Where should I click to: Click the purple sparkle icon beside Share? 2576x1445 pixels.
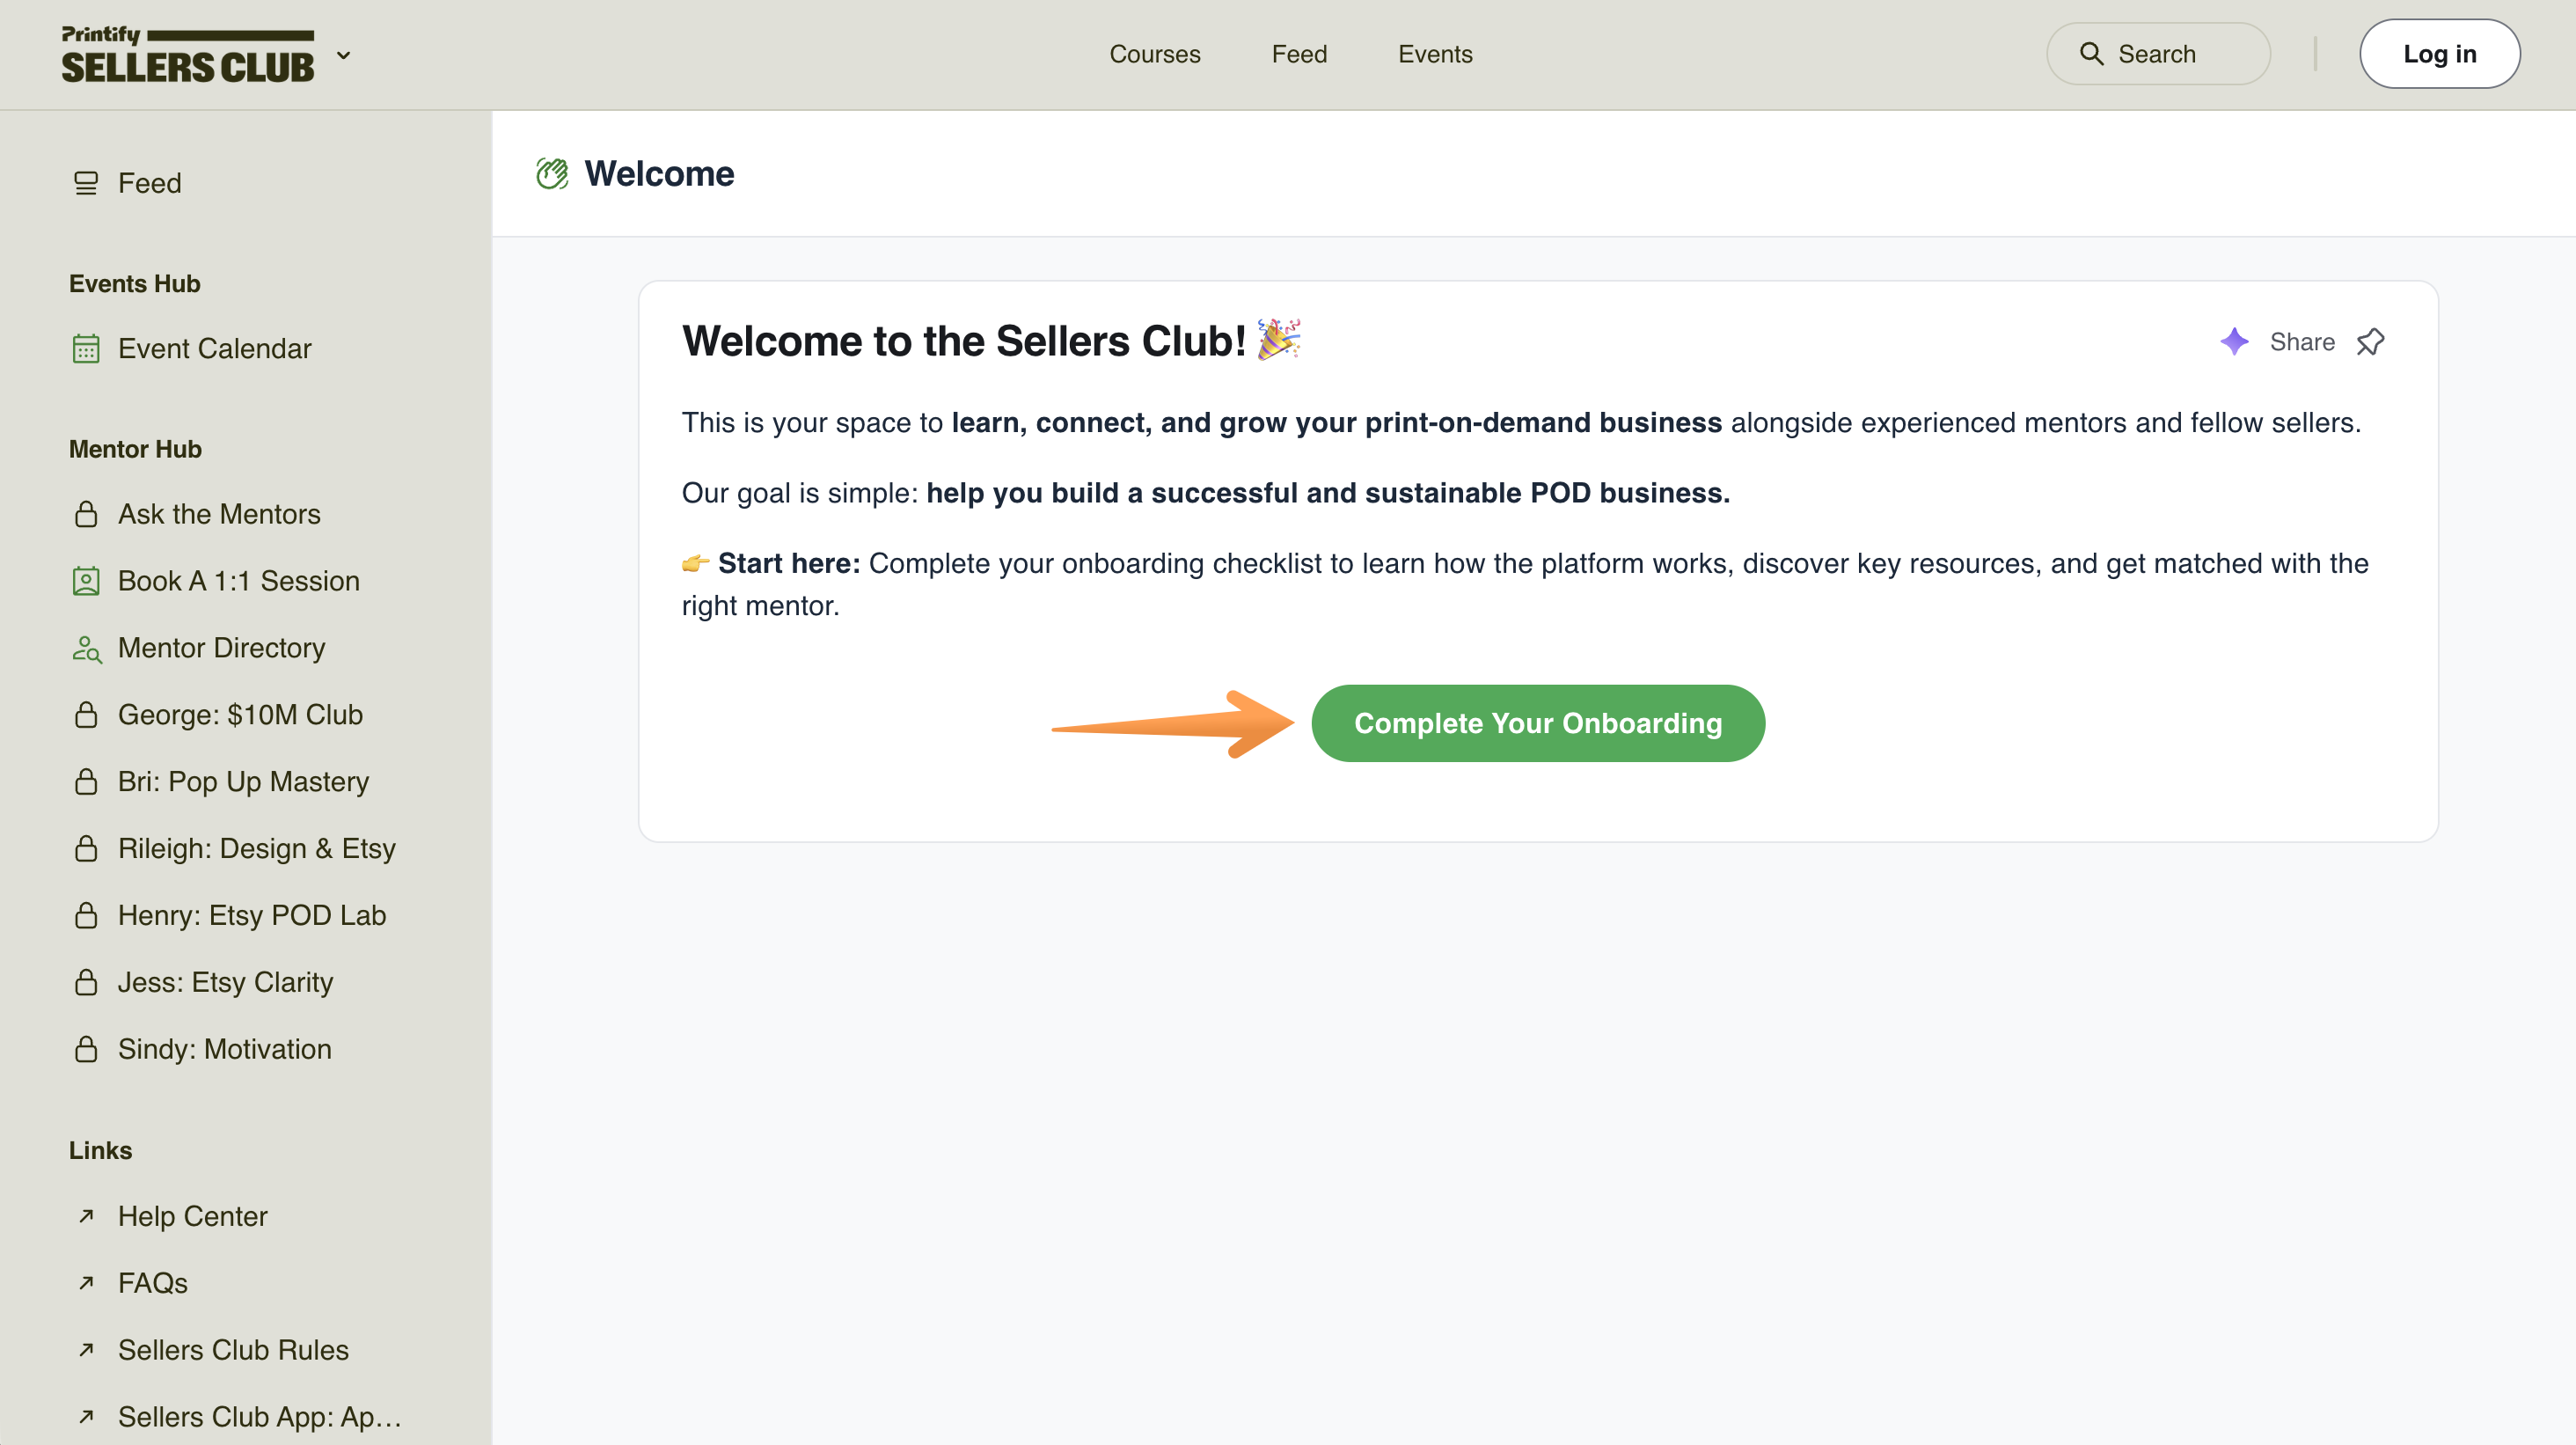[2234, 342]
